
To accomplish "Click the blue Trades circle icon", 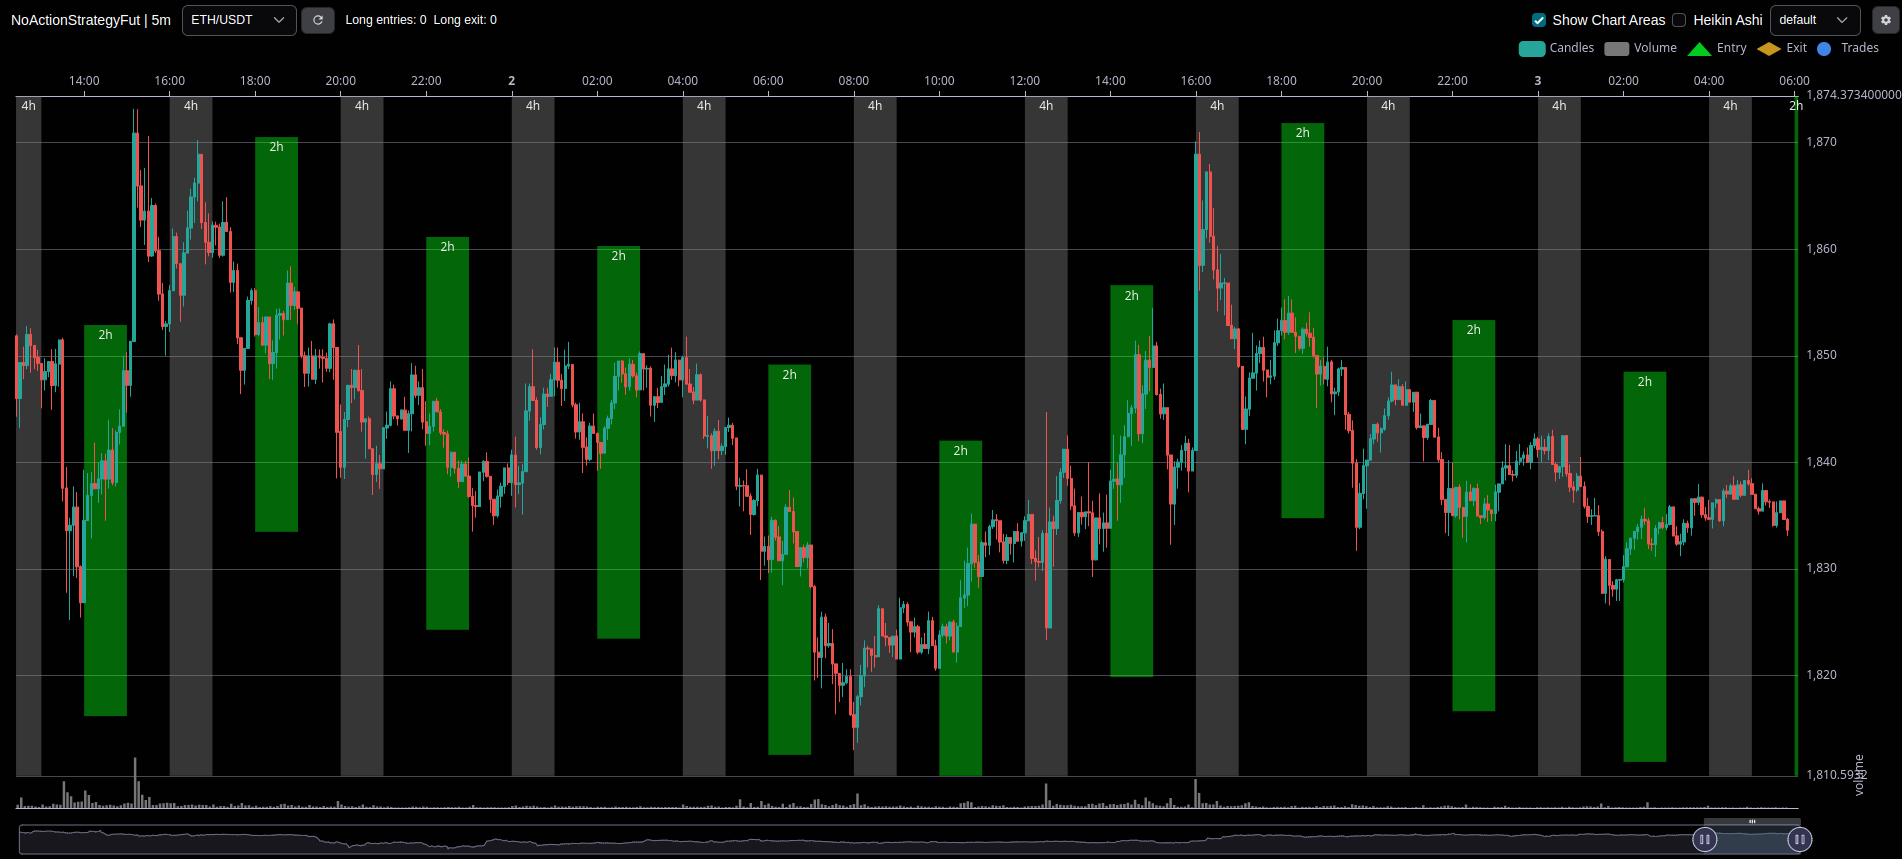I will 1824,49.
